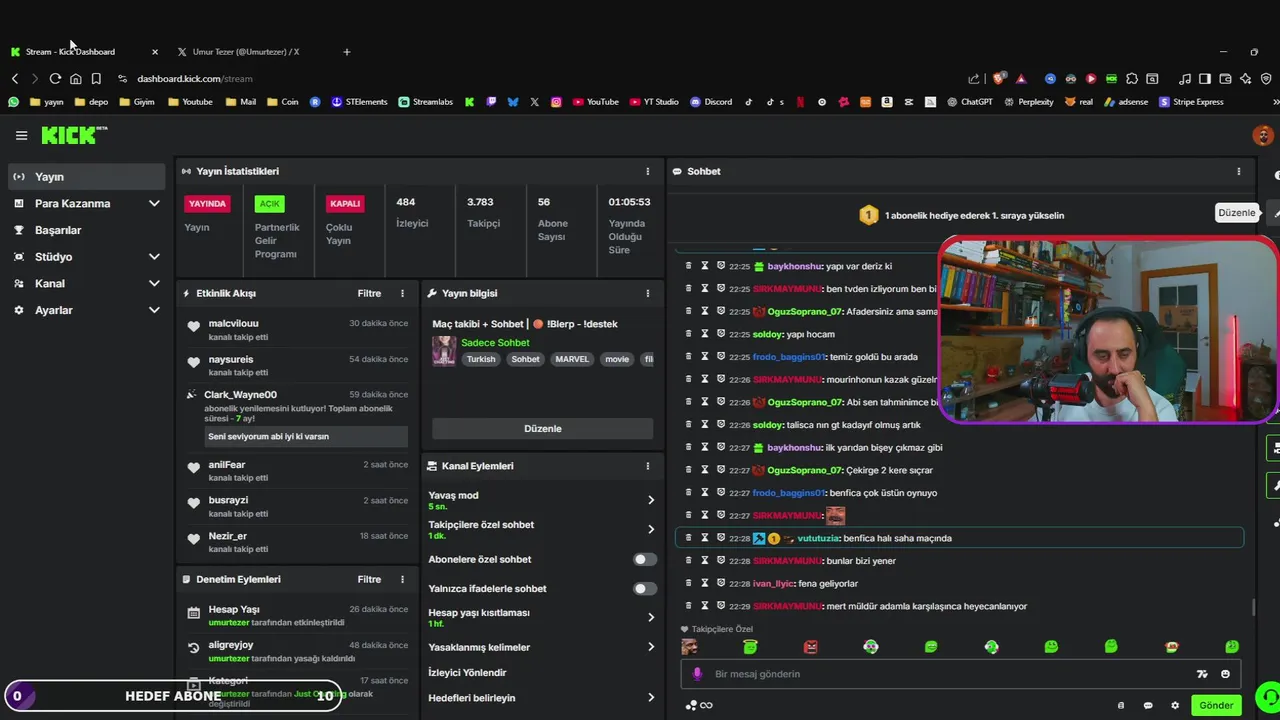This screenshot has height=720, width=1280.
Task: Select İzleyici Yönlendir channel action
Action: click(x=467, y=673)
